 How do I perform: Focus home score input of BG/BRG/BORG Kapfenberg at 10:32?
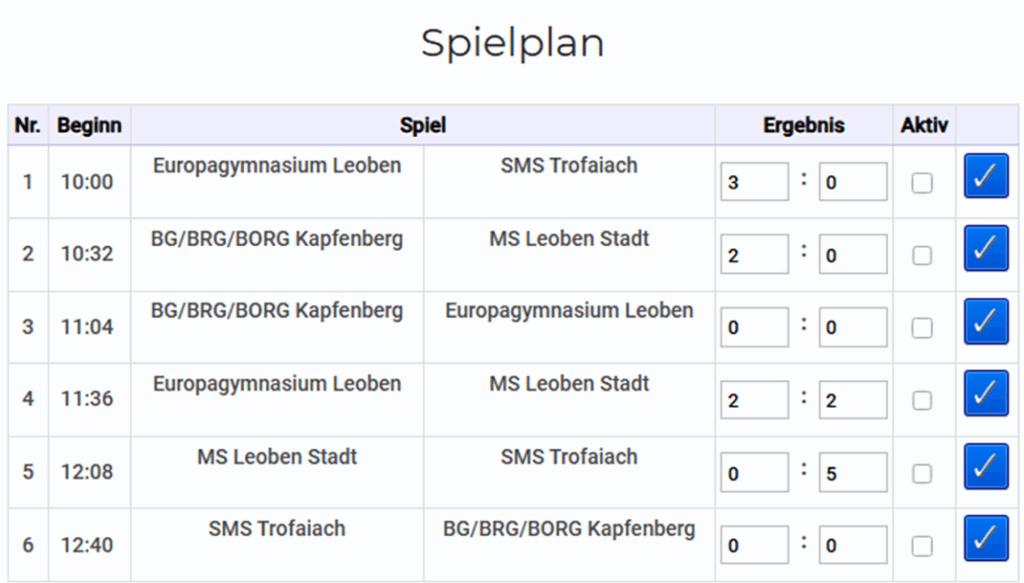[x=754, y=256]
